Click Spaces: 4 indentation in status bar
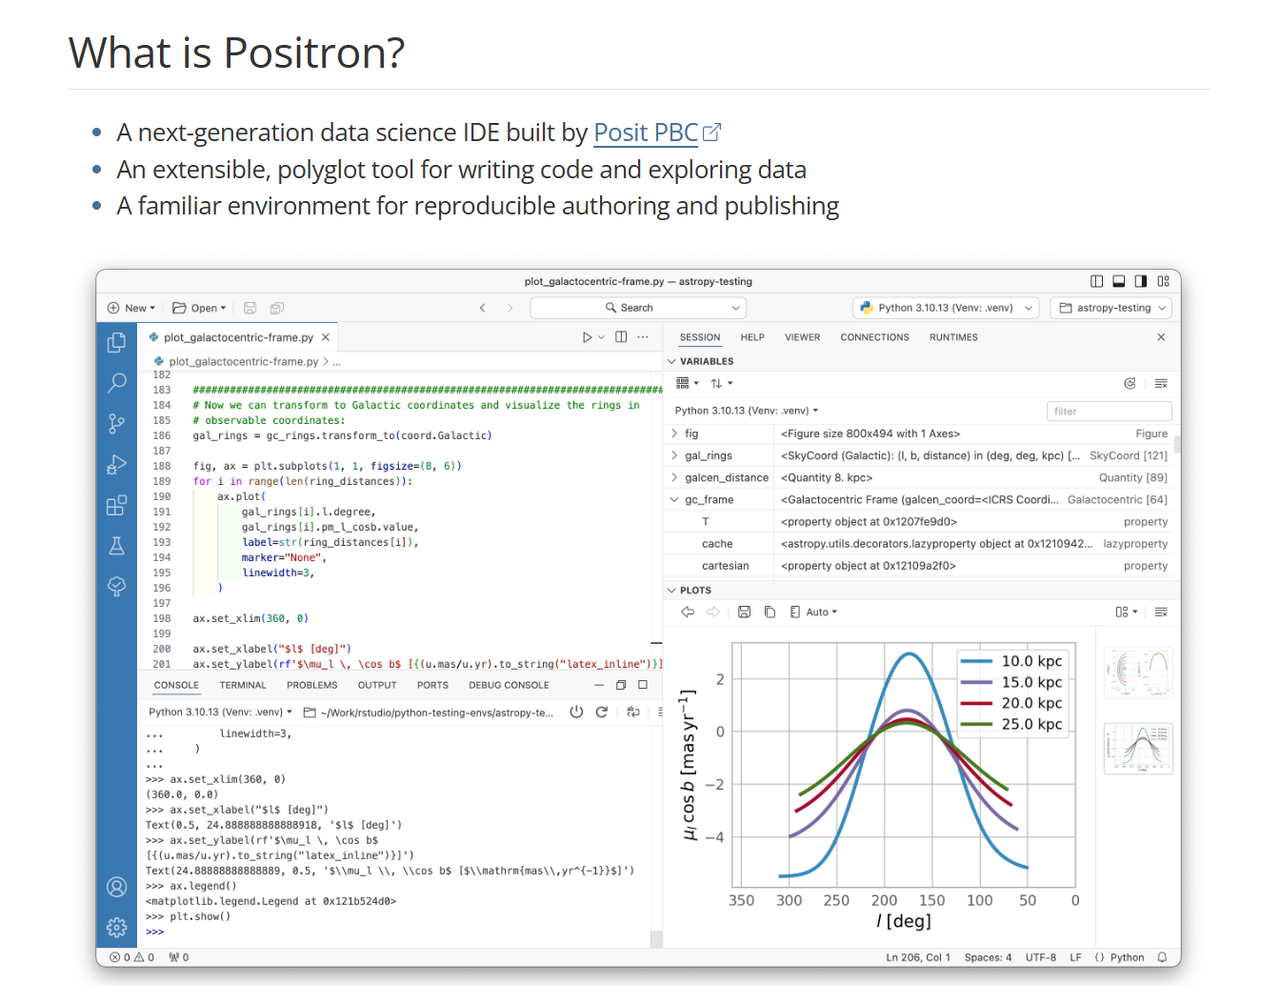Image resolution: width=1280 pixels, height=986 pixels. pyautogui.click(x=988, y=957)
